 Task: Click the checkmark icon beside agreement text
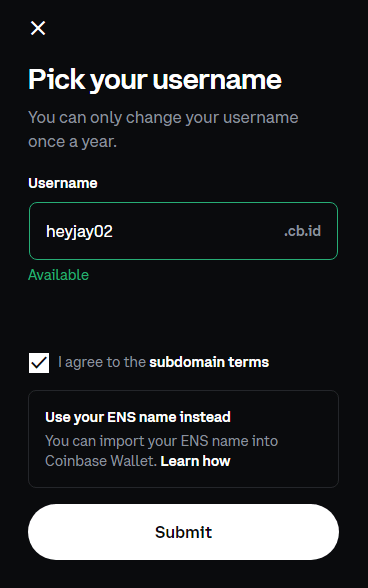39,363
